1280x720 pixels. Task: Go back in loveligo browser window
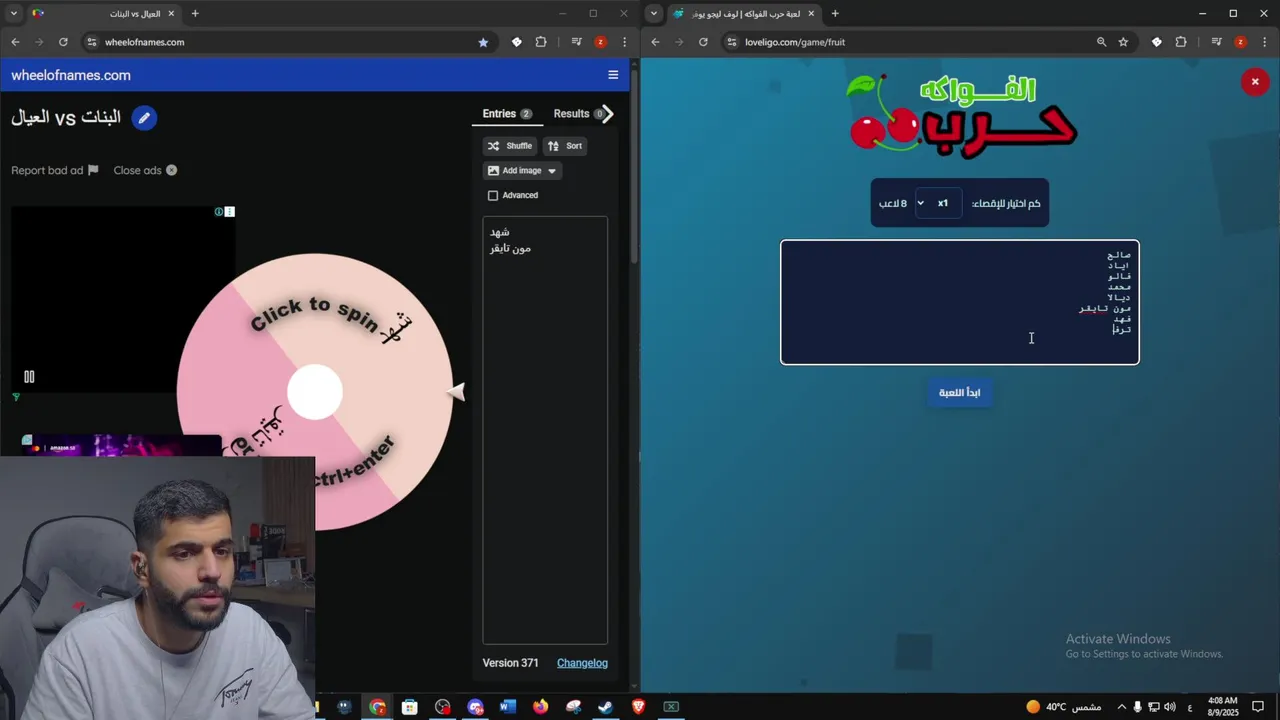[x=655, y=42]
